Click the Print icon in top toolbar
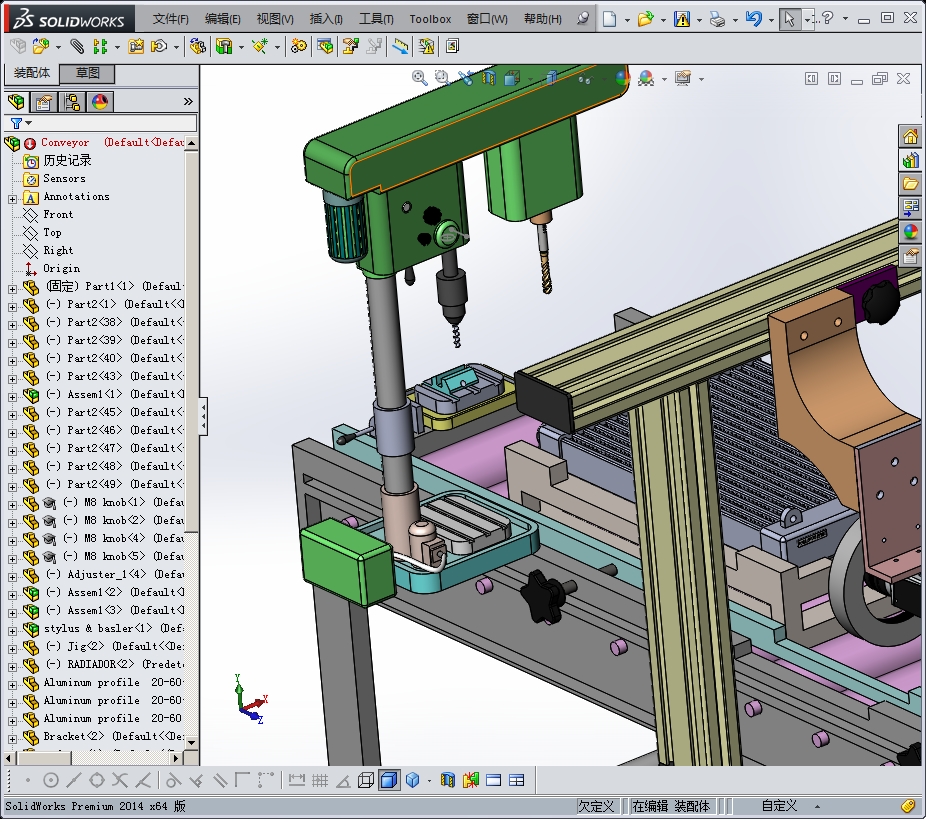This screenshot has height=819, width=926. 716,19
